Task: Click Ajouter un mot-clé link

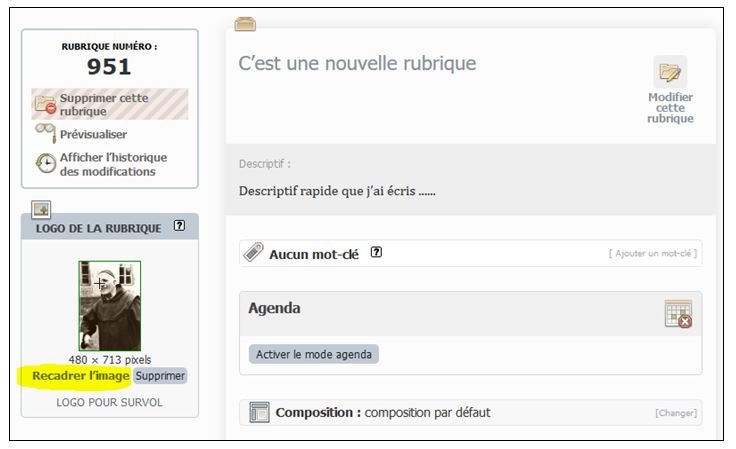Action: pos(653,253)
